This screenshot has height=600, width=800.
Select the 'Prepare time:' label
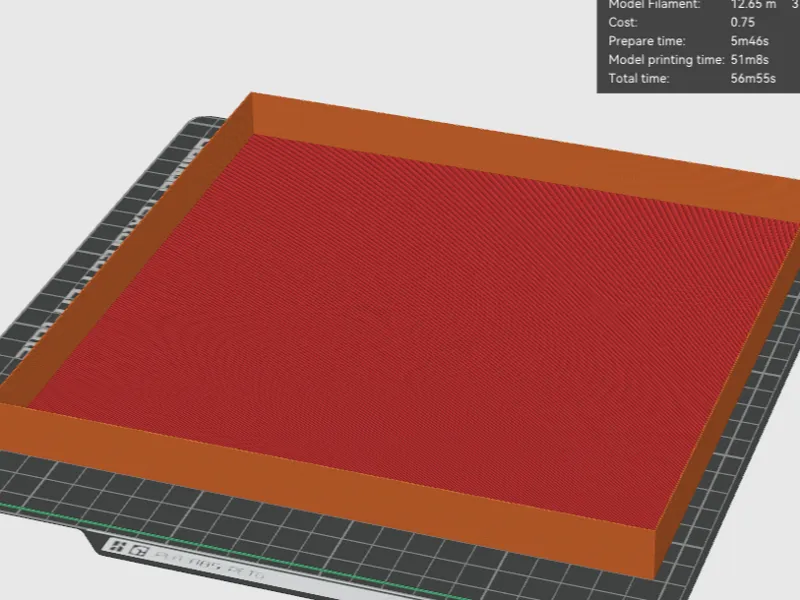[647, 41]
